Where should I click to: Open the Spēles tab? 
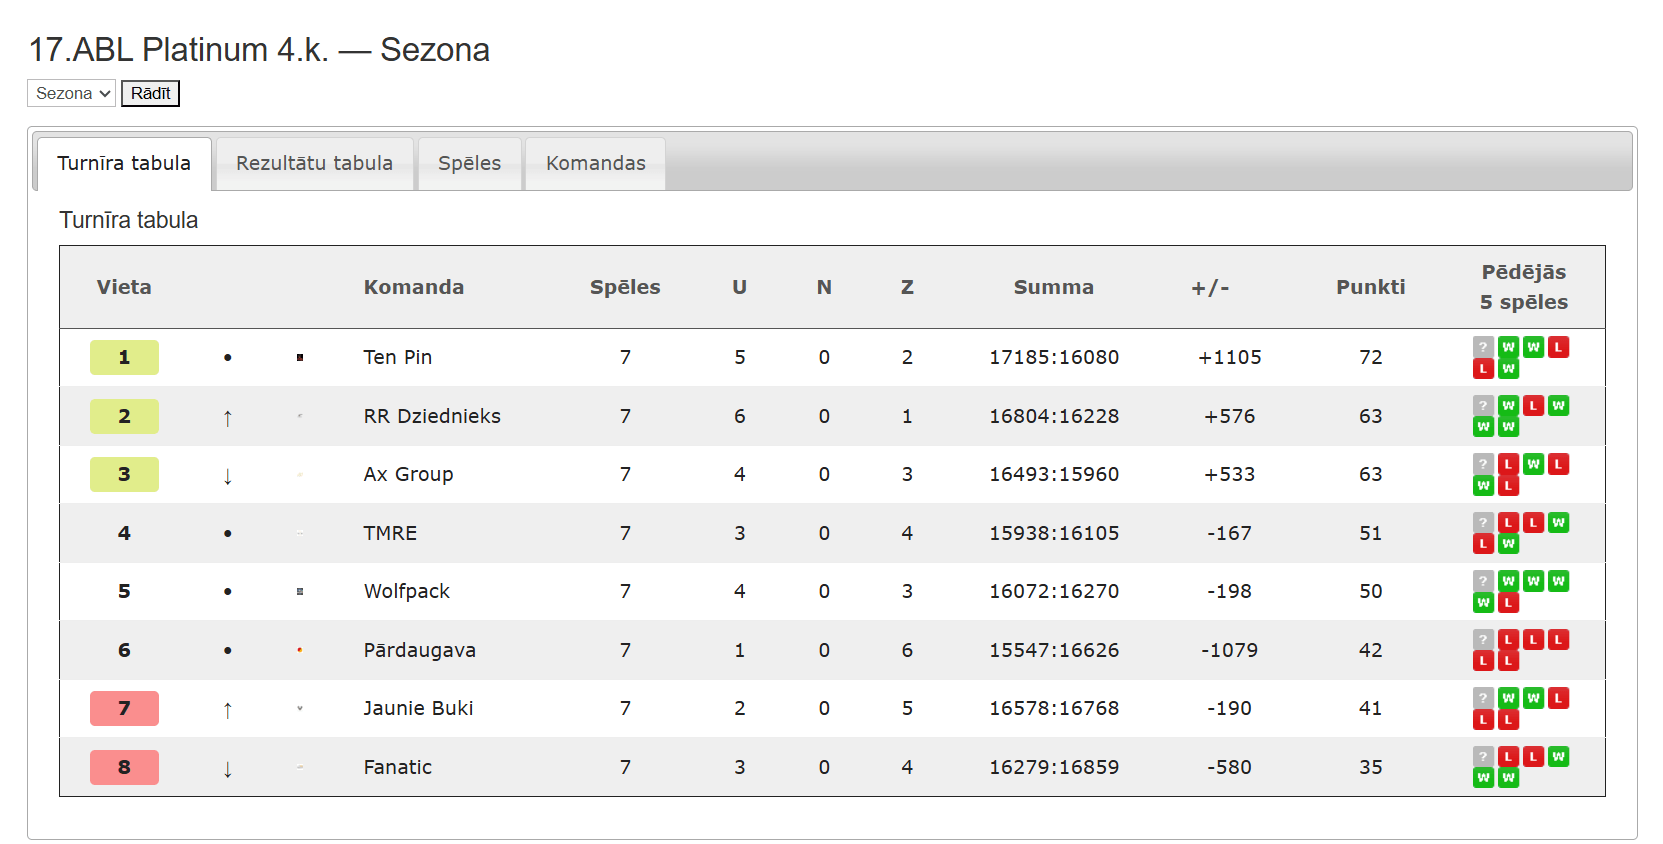469,163
